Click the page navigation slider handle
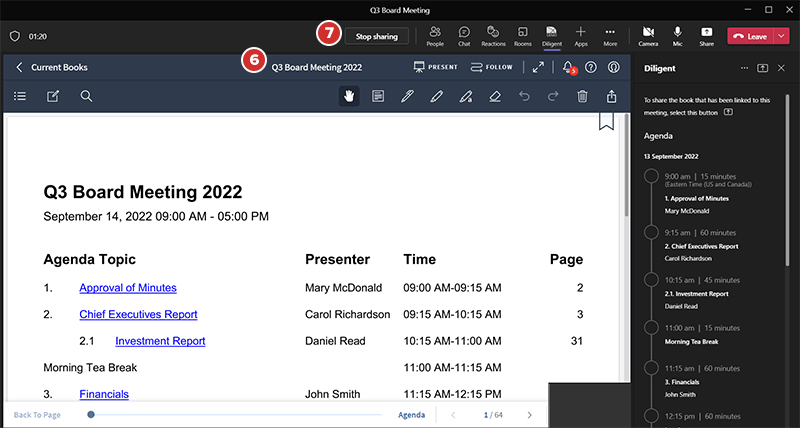Screen dimensions: 800x428 coord(91,414)
